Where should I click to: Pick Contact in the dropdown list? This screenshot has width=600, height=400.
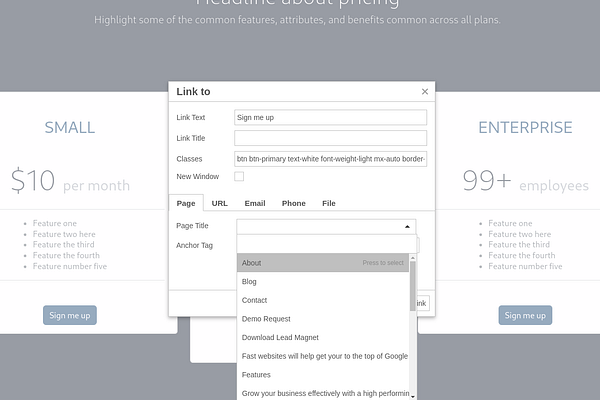[323, 300]
